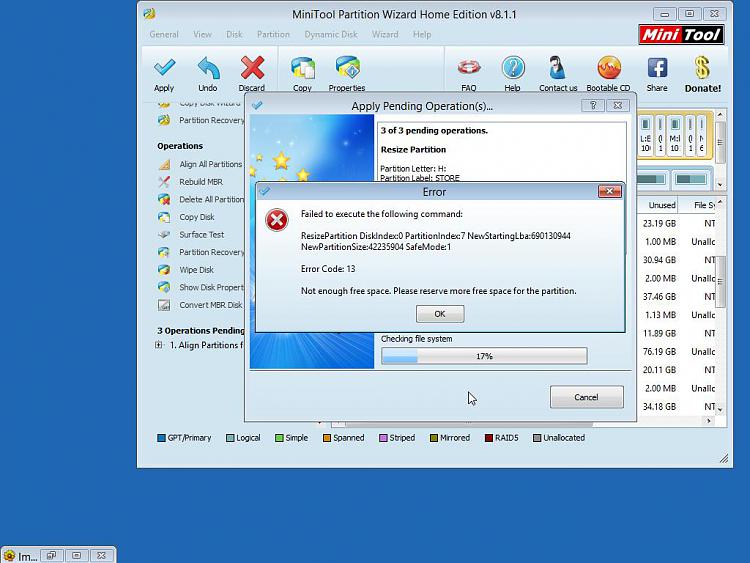Click the Contact us icon

tap(557, 68)
